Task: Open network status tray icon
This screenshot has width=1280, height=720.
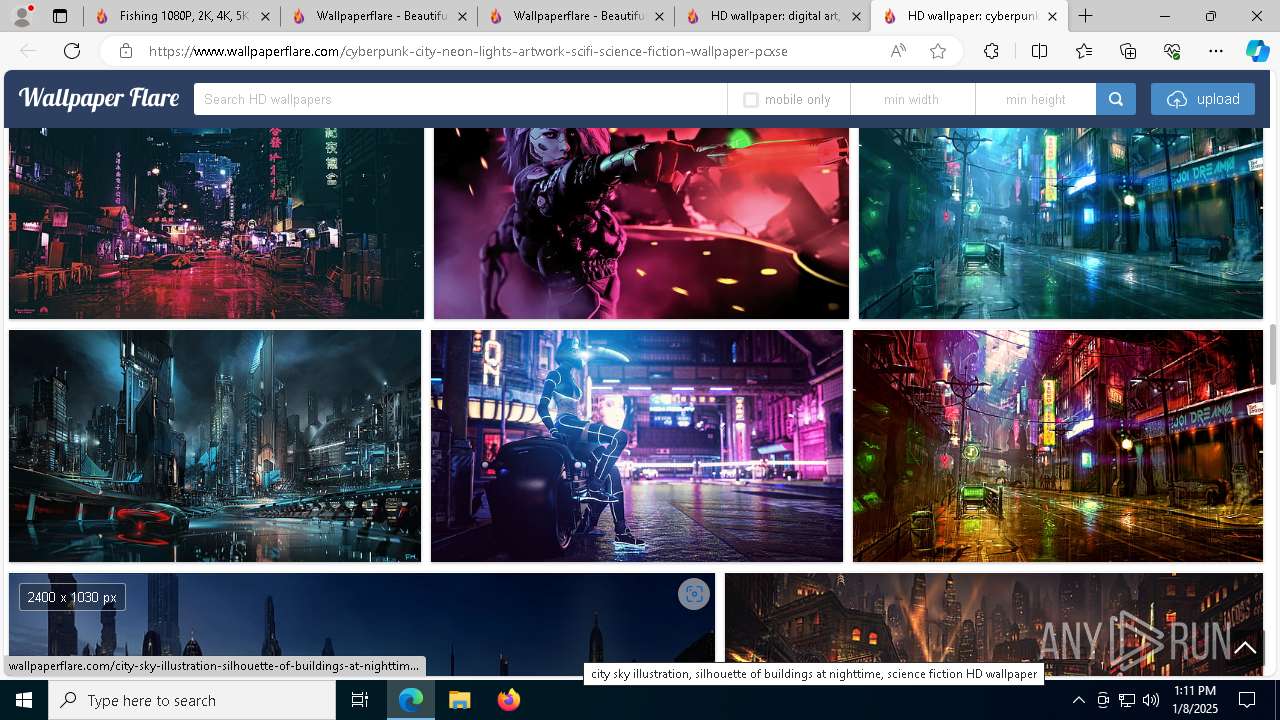Action: (x=1127, y=700)
